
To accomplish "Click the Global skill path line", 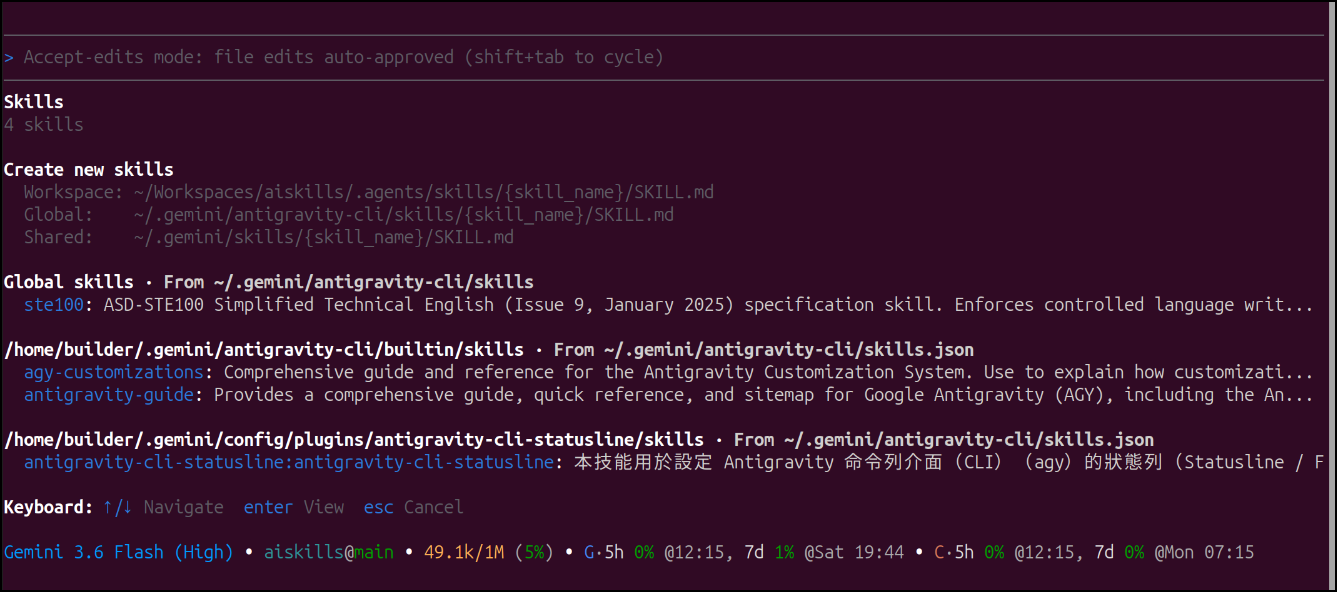I will point(349,214).
